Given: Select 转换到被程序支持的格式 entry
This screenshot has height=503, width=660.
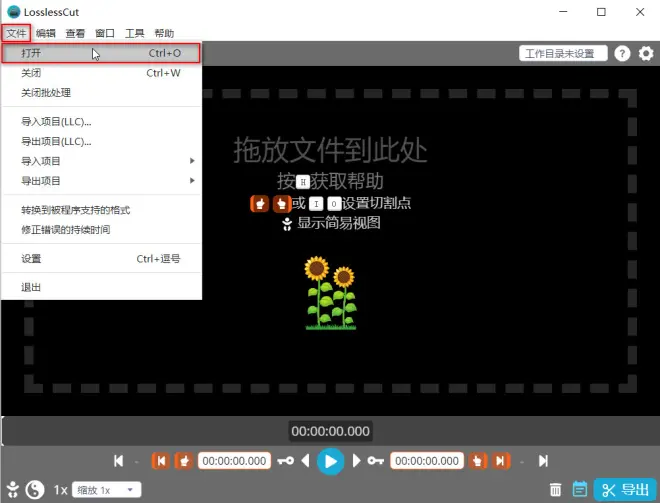Looking at the screenshot, I should 101,210.
